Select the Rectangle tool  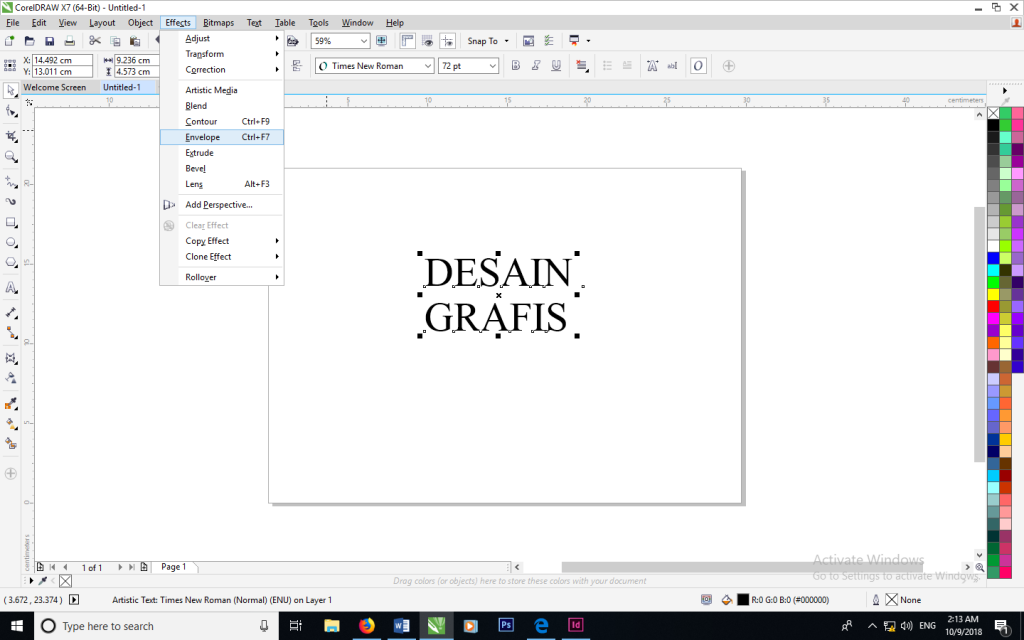click(11, 222)
